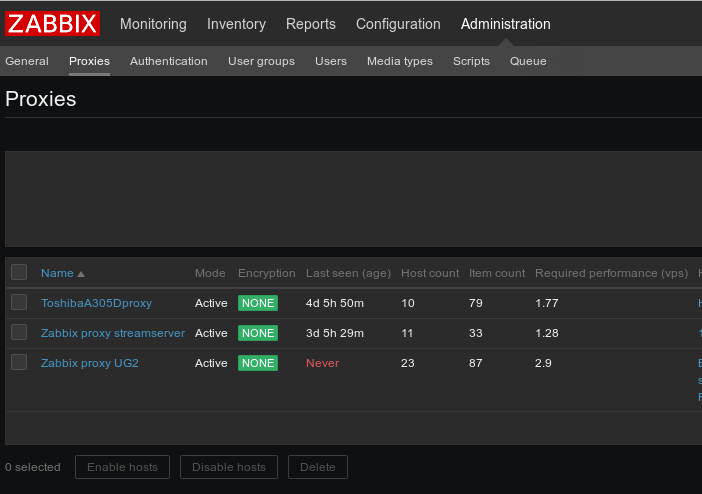Open the Zabbix proxy UG2 link
The width and height of the screenshot is (702, 494).
pyautogui.click(x=90, y=363)
